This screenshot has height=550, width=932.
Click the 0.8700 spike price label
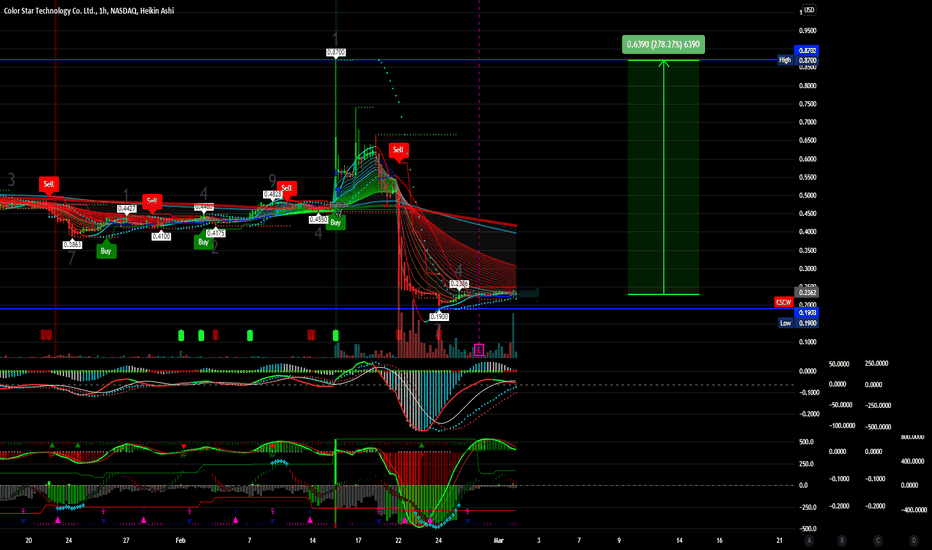coord(336,52)
